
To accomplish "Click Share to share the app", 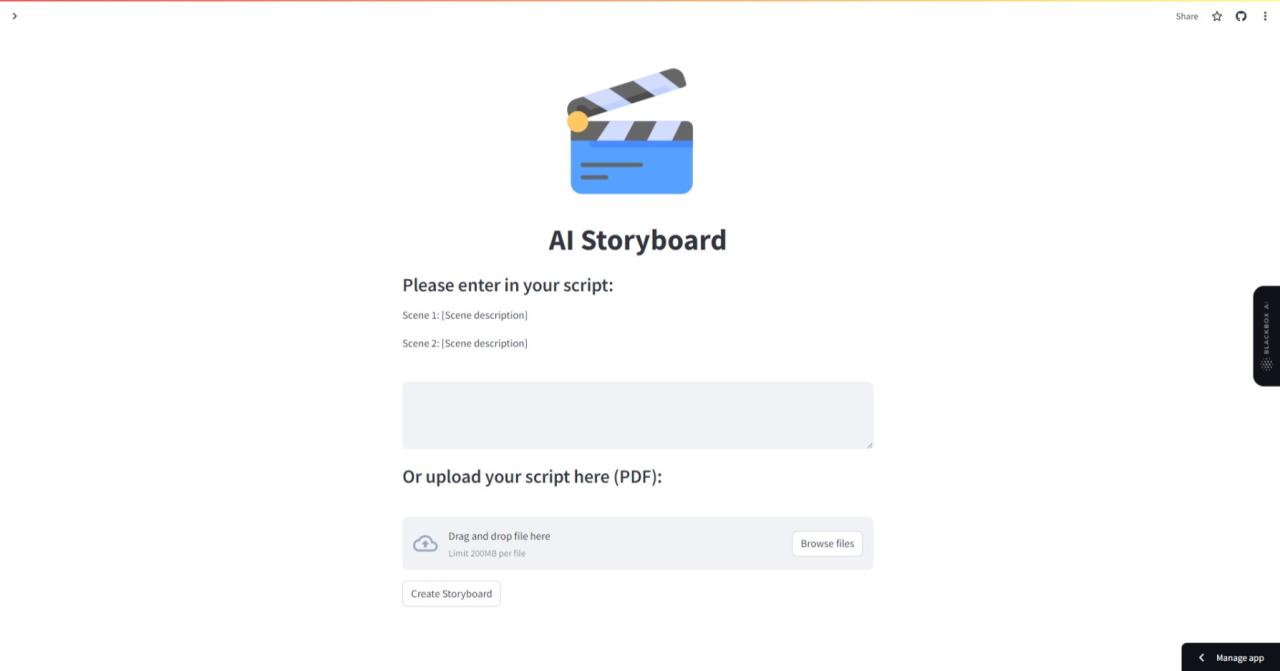I will point(1186,16).
